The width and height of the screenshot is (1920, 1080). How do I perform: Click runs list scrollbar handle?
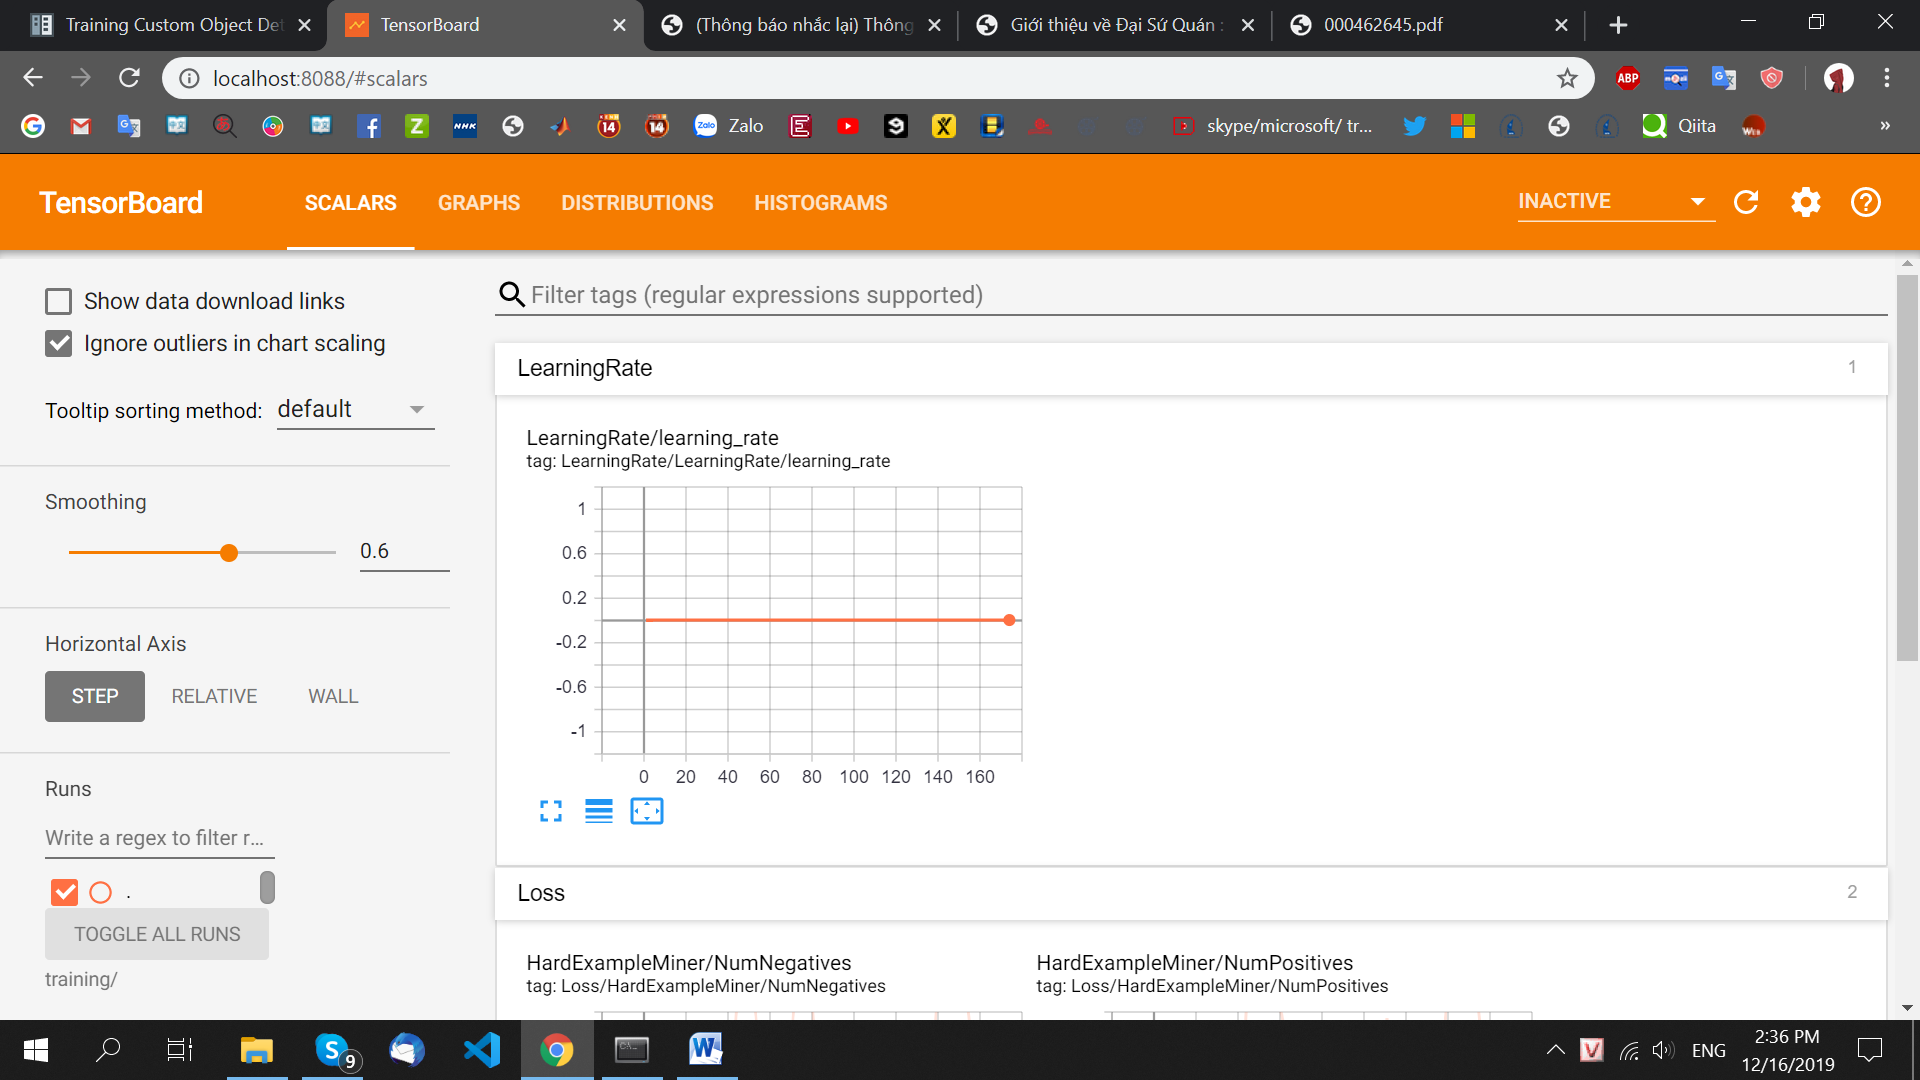(x=267, y=888)
